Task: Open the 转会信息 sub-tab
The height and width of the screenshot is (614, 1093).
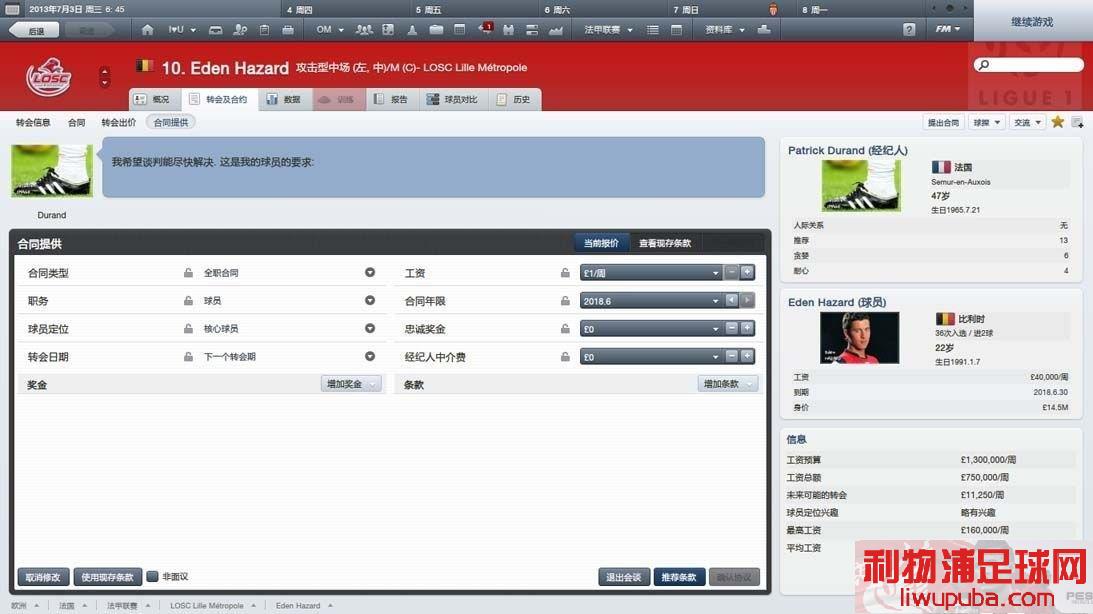Action: (x=33, y=122)
